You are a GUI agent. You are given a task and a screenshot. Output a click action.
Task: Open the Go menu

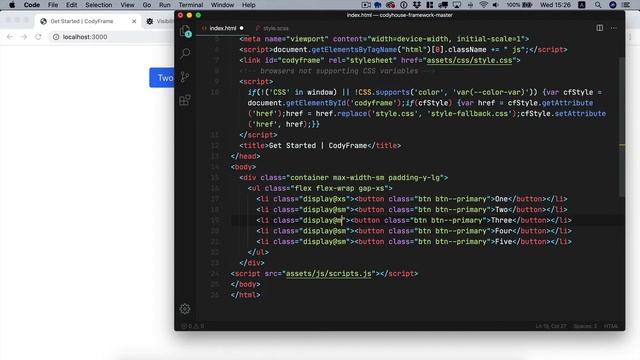tap(147, 5)
